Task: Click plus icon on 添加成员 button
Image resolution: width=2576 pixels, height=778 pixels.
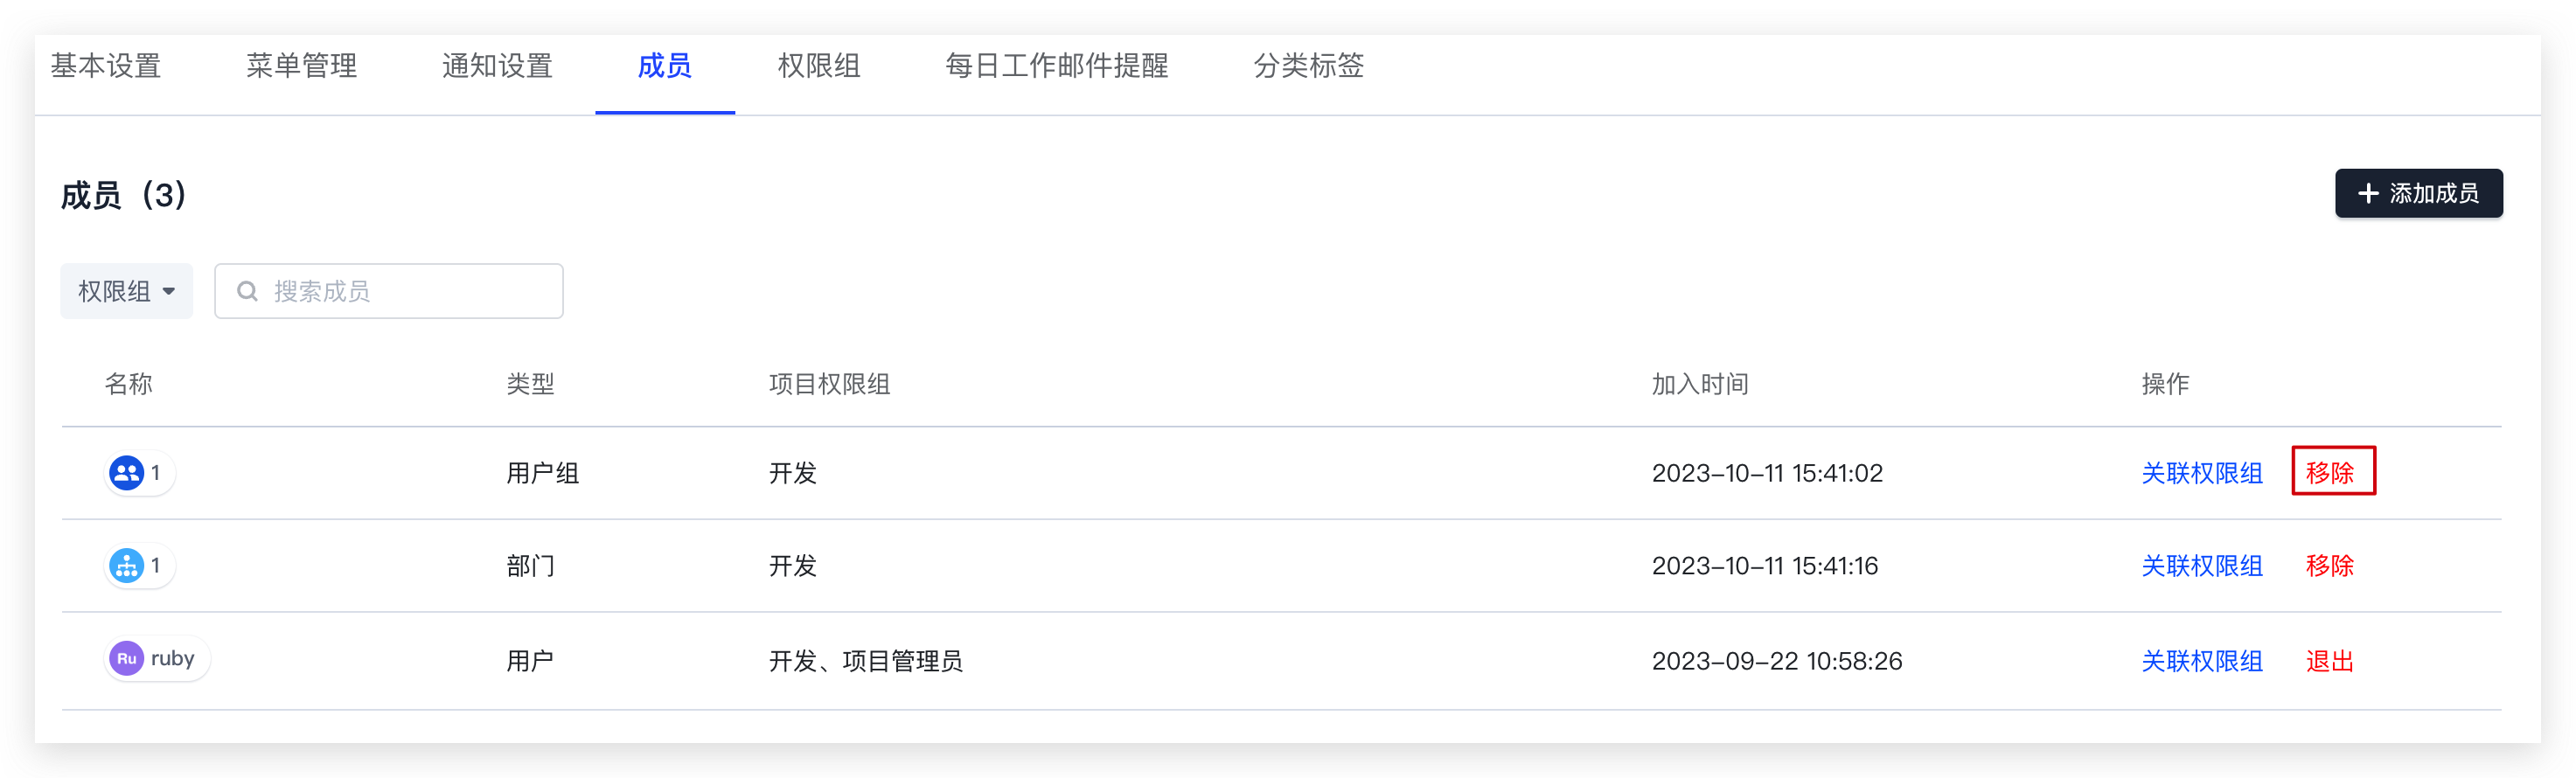Action: [x=2368, y=193]
